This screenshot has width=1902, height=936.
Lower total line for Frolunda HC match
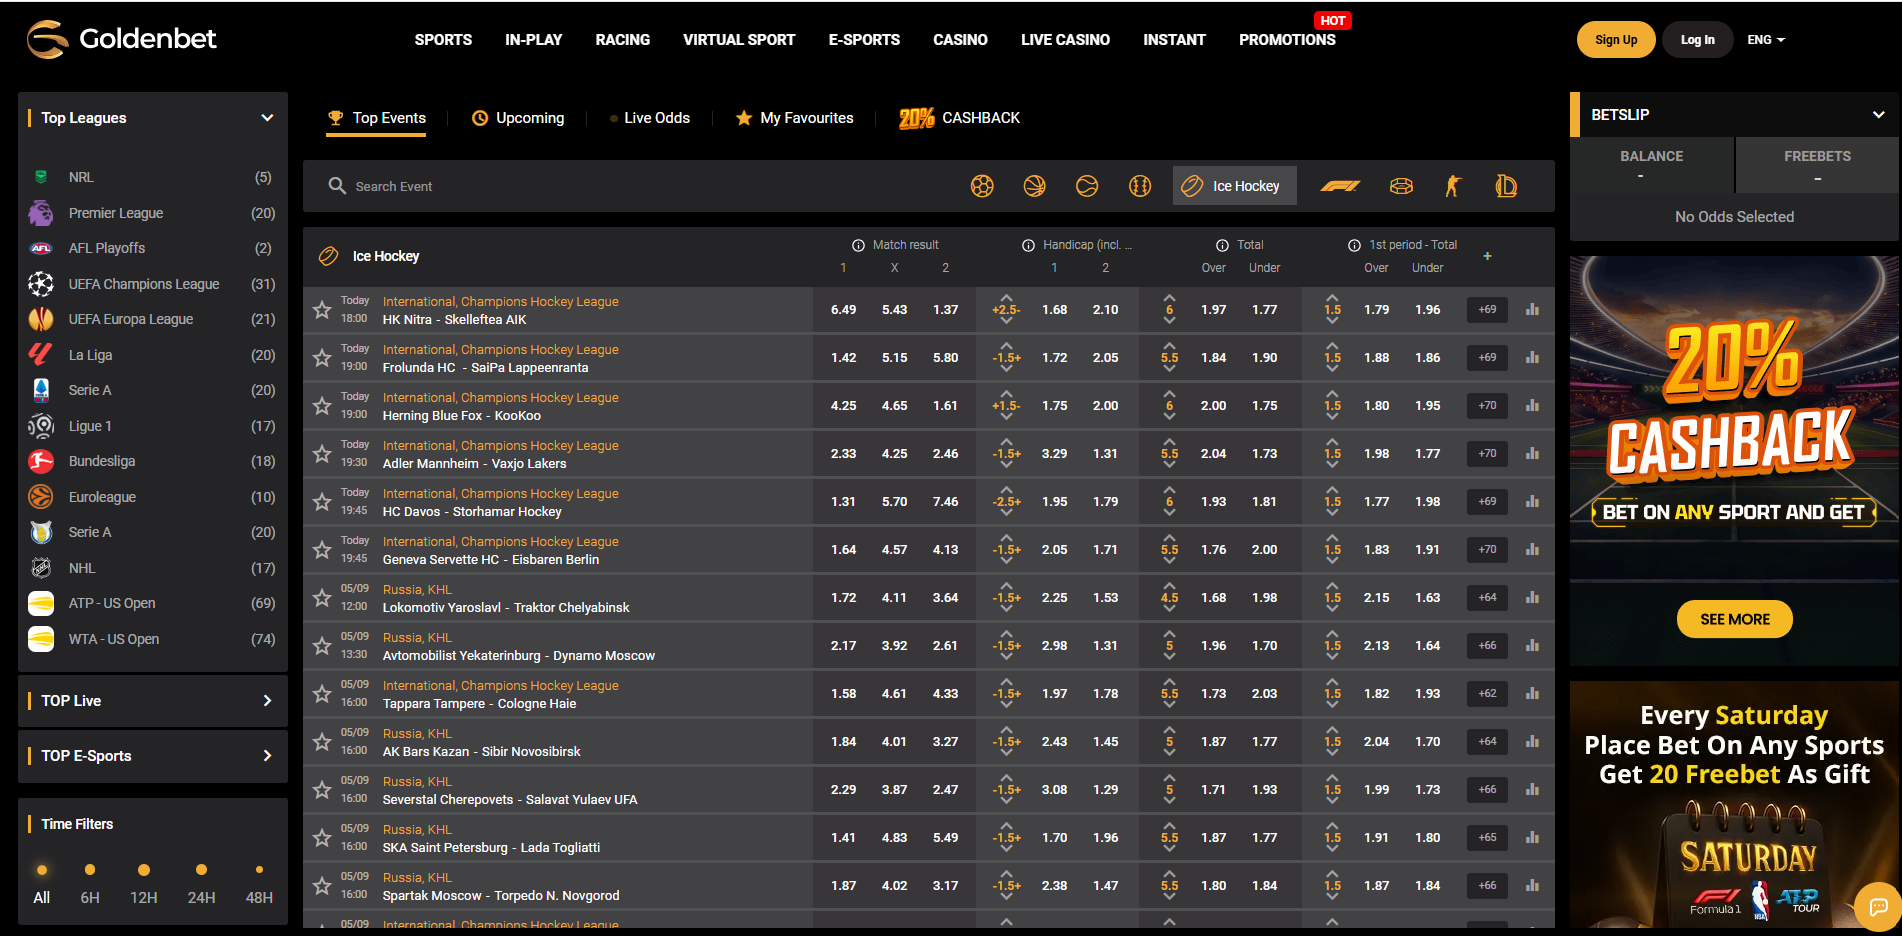(1169, 369)
